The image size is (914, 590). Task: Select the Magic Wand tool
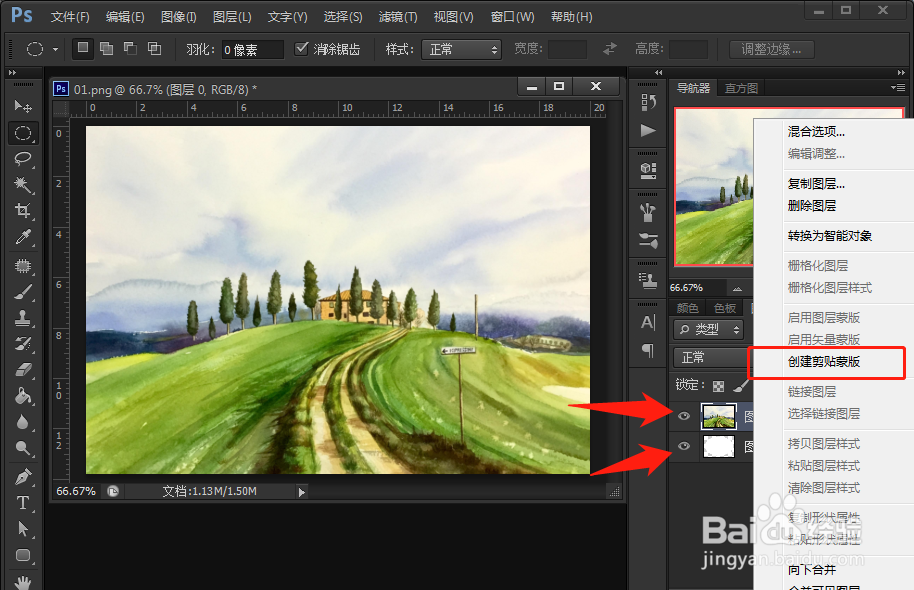[23, 185]
